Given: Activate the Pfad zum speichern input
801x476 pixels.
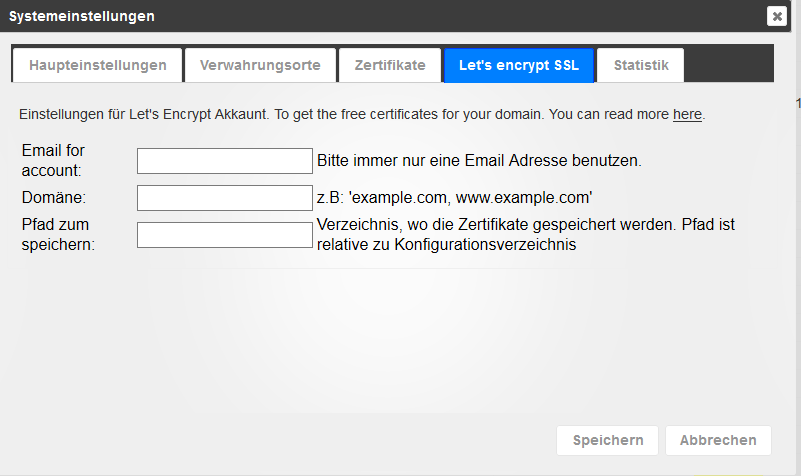Looking at the screenshot, I should pyautogui.click(x=225, y=235).
